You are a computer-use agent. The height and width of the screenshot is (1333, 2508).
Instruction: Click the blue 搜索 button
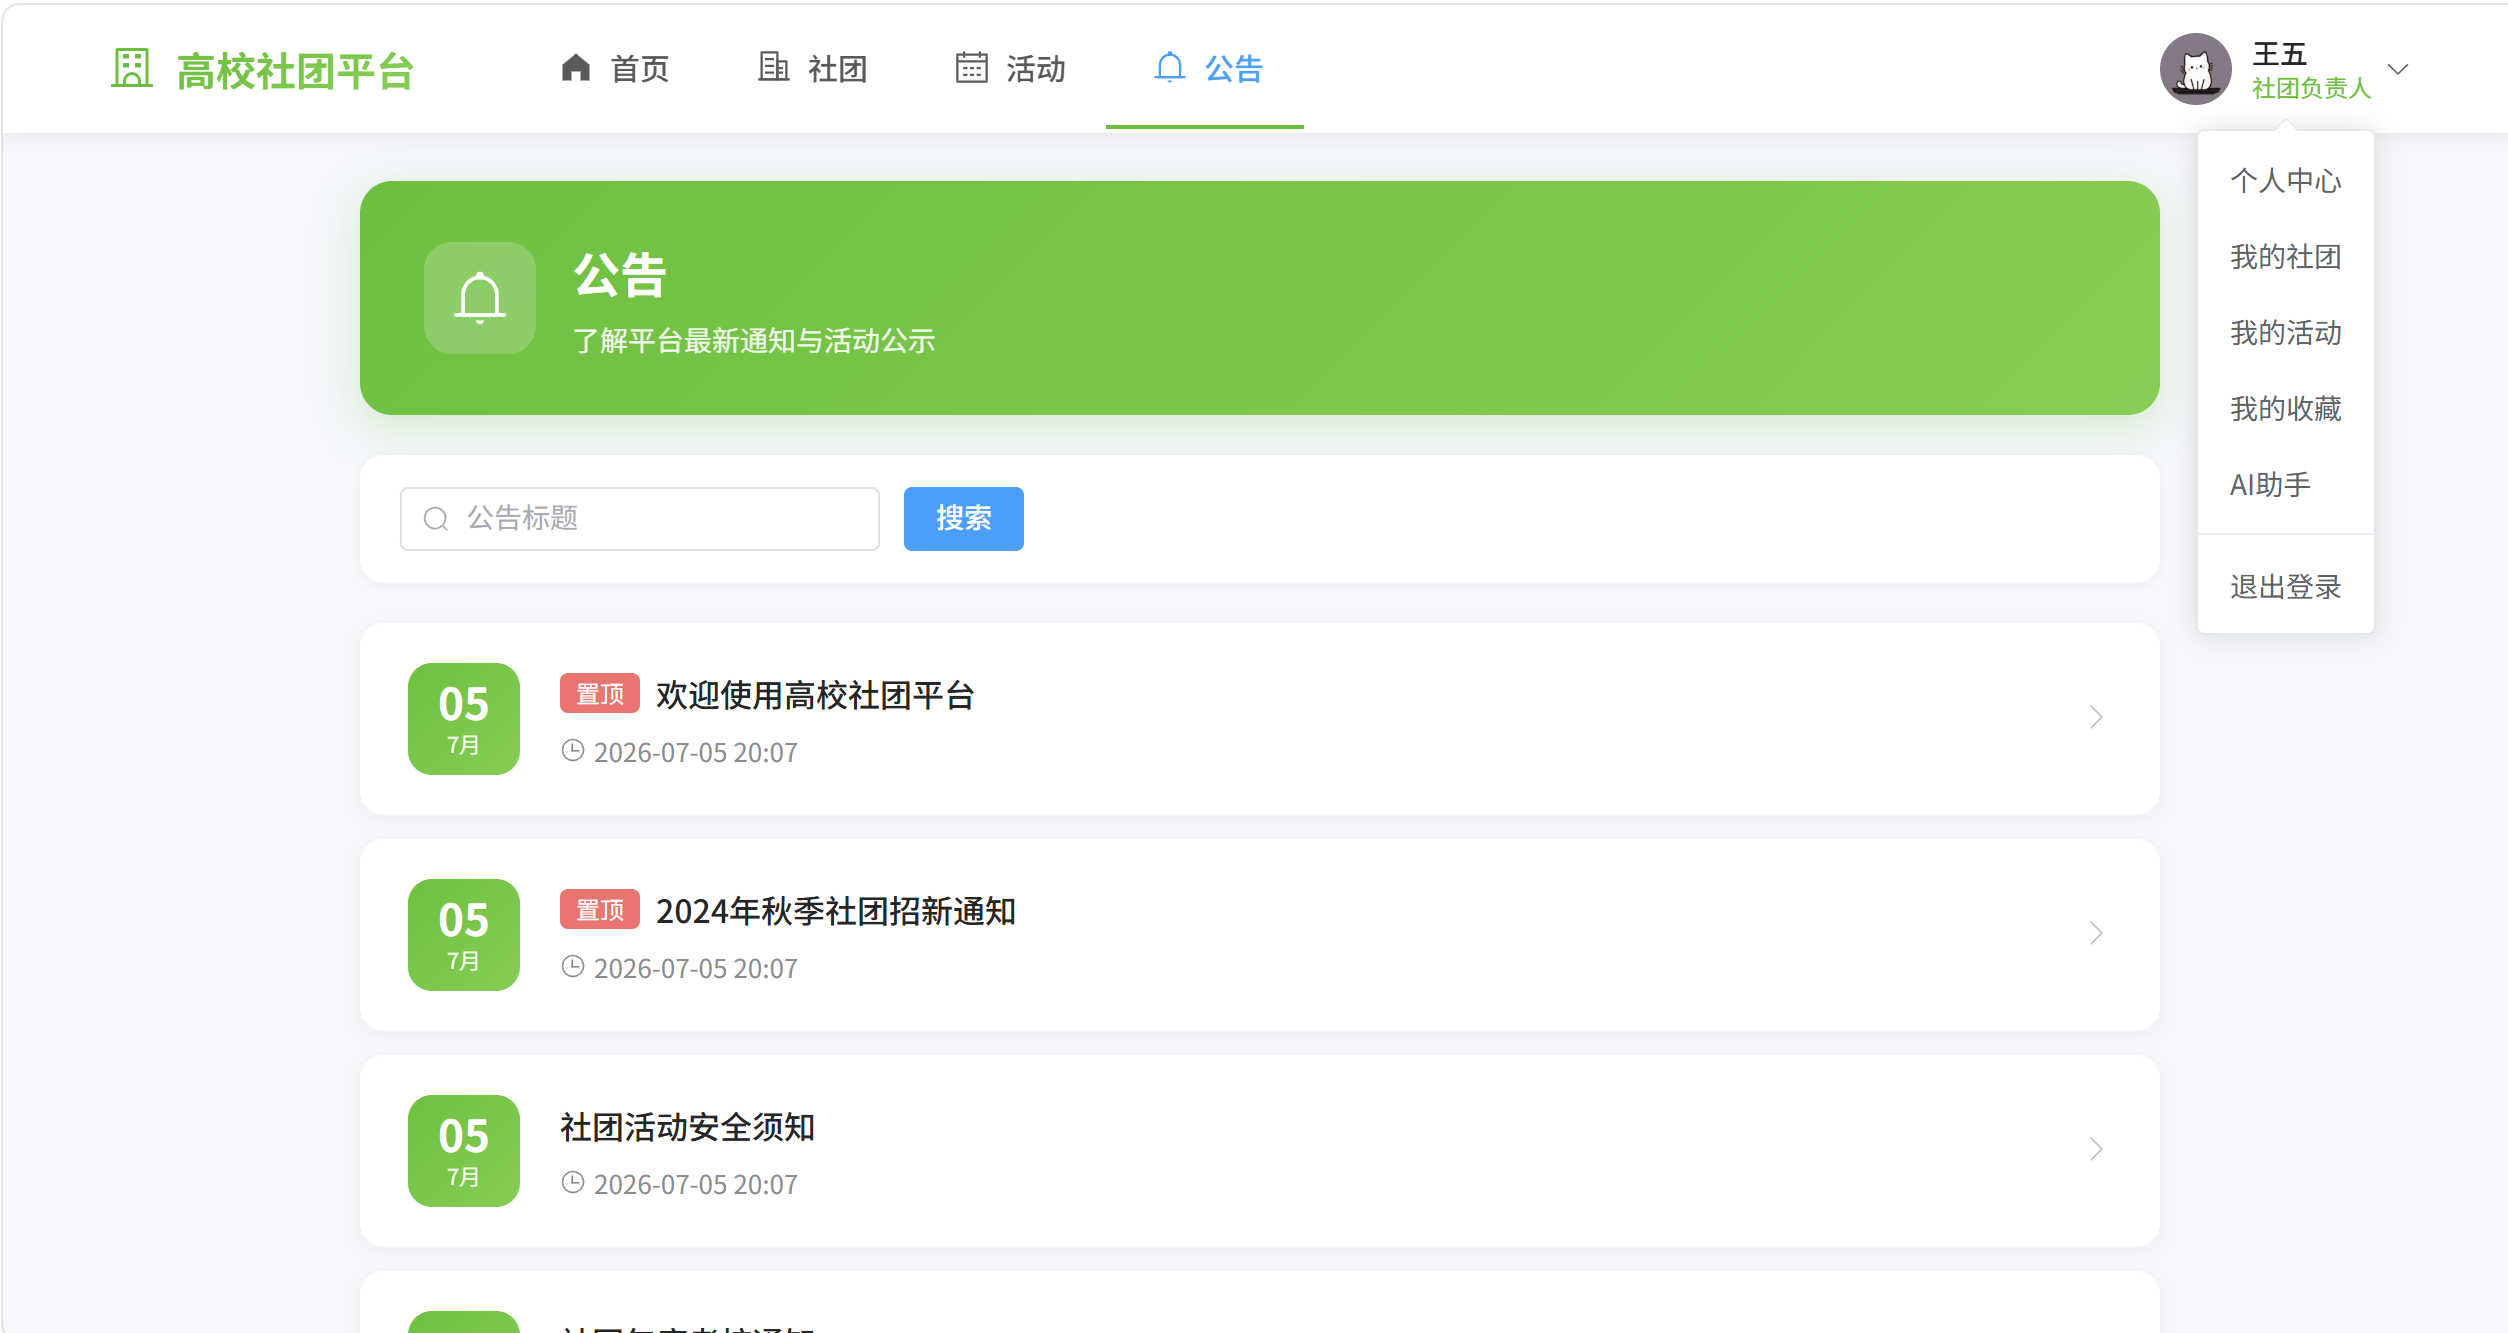[x=964, y=518]
